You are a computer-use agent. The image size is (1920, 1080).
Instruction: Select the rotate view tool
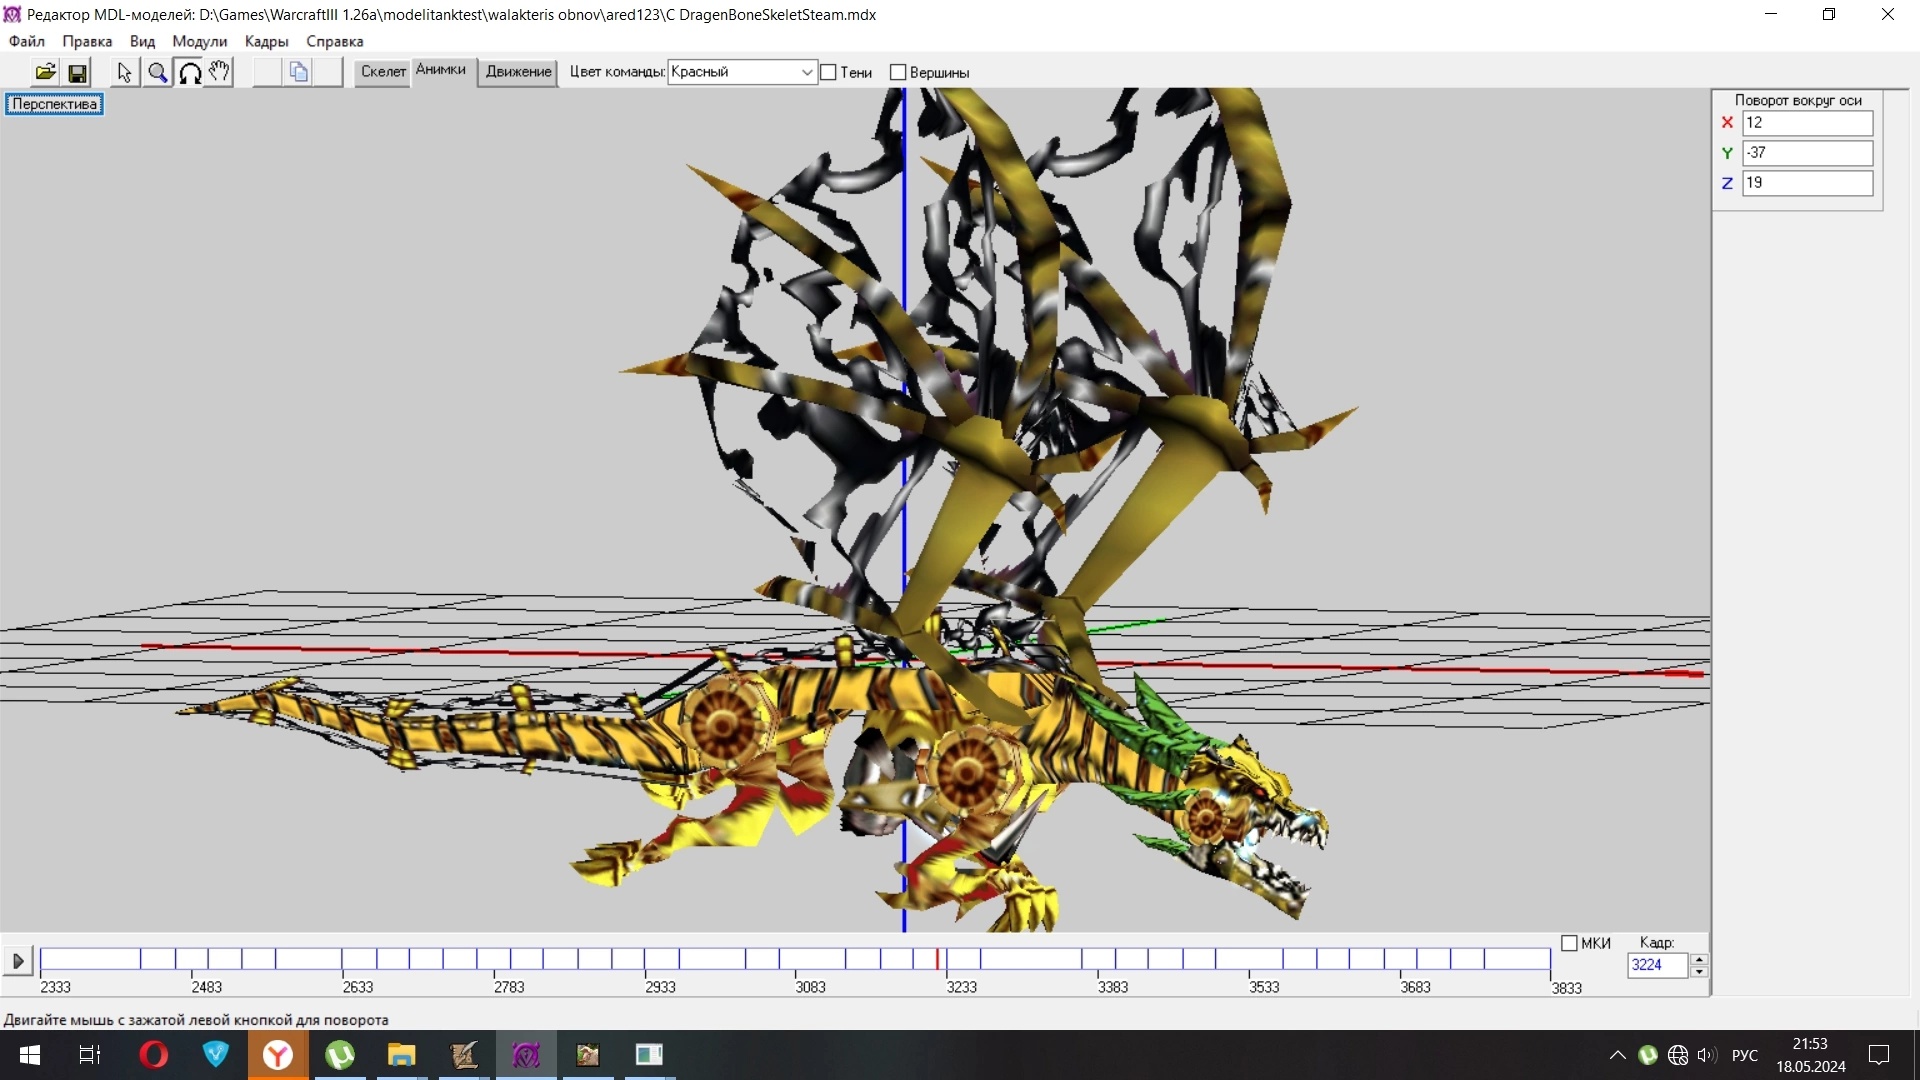[189, 72]
